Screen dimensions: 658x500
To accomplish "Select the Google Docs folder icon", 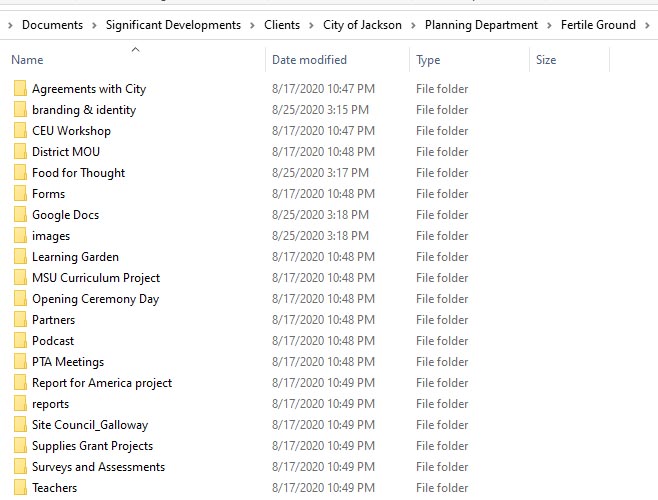I will (20, 215).
